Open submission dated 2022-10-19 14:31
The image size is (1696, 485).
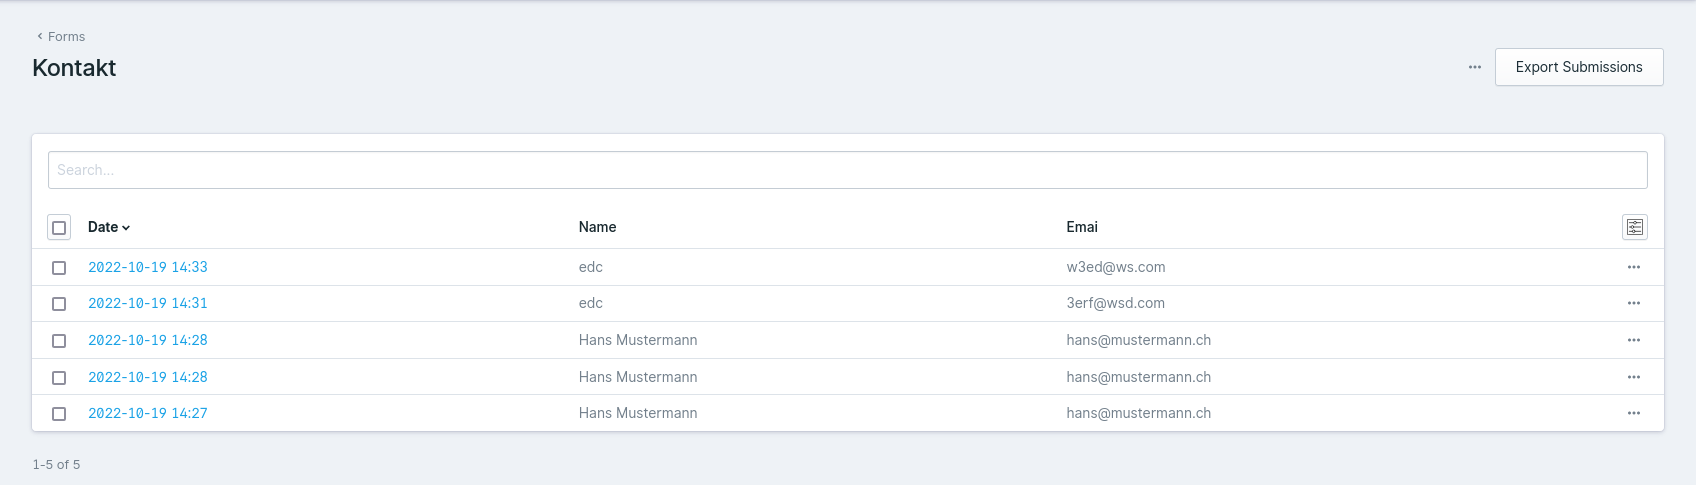pos(148,303)
